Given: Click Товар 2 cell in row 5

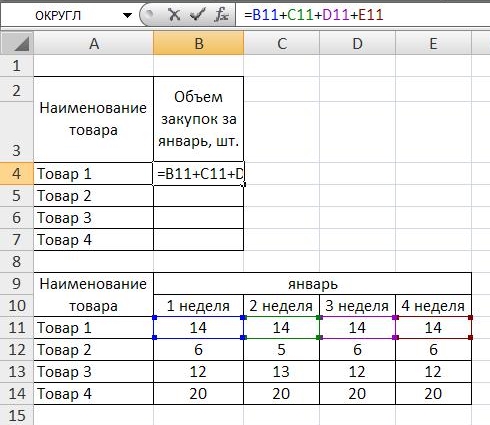Looking at the screenshot, I should [94, 196].
